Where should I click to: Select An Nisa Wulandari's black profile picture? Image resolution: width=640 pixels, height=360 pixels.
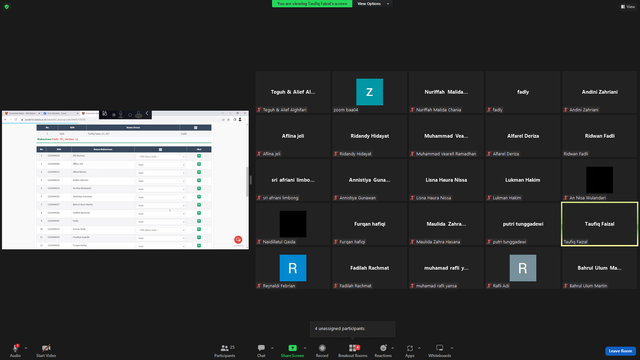(600, 180)
